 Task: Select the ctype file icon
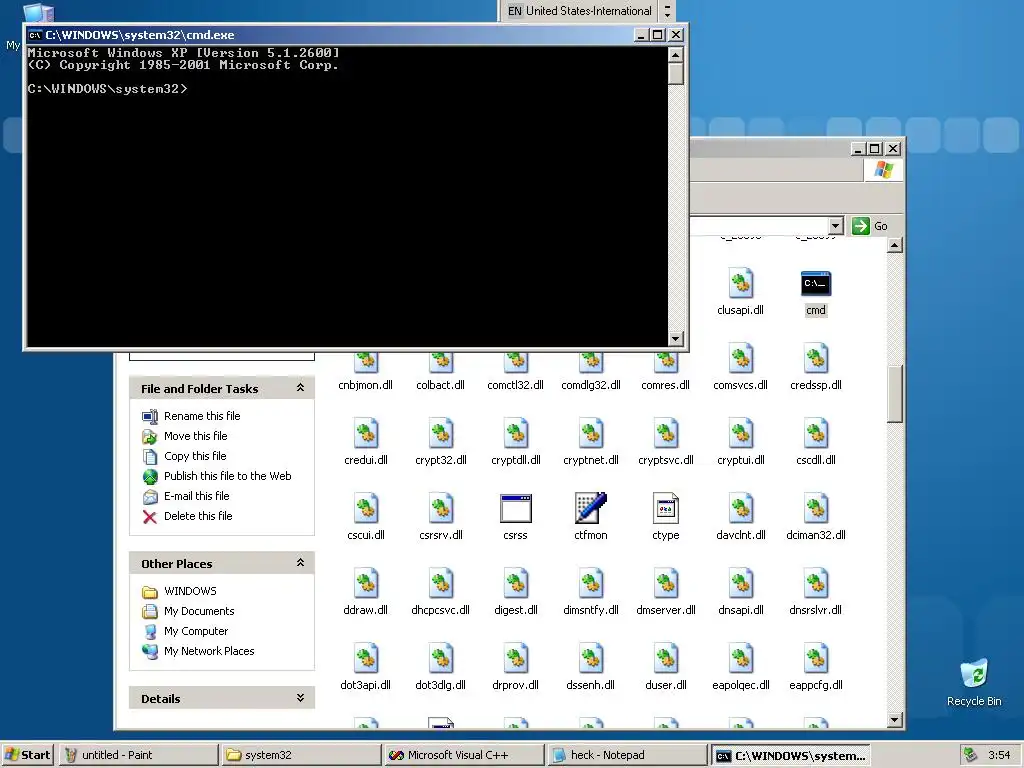tap(665, 508)
